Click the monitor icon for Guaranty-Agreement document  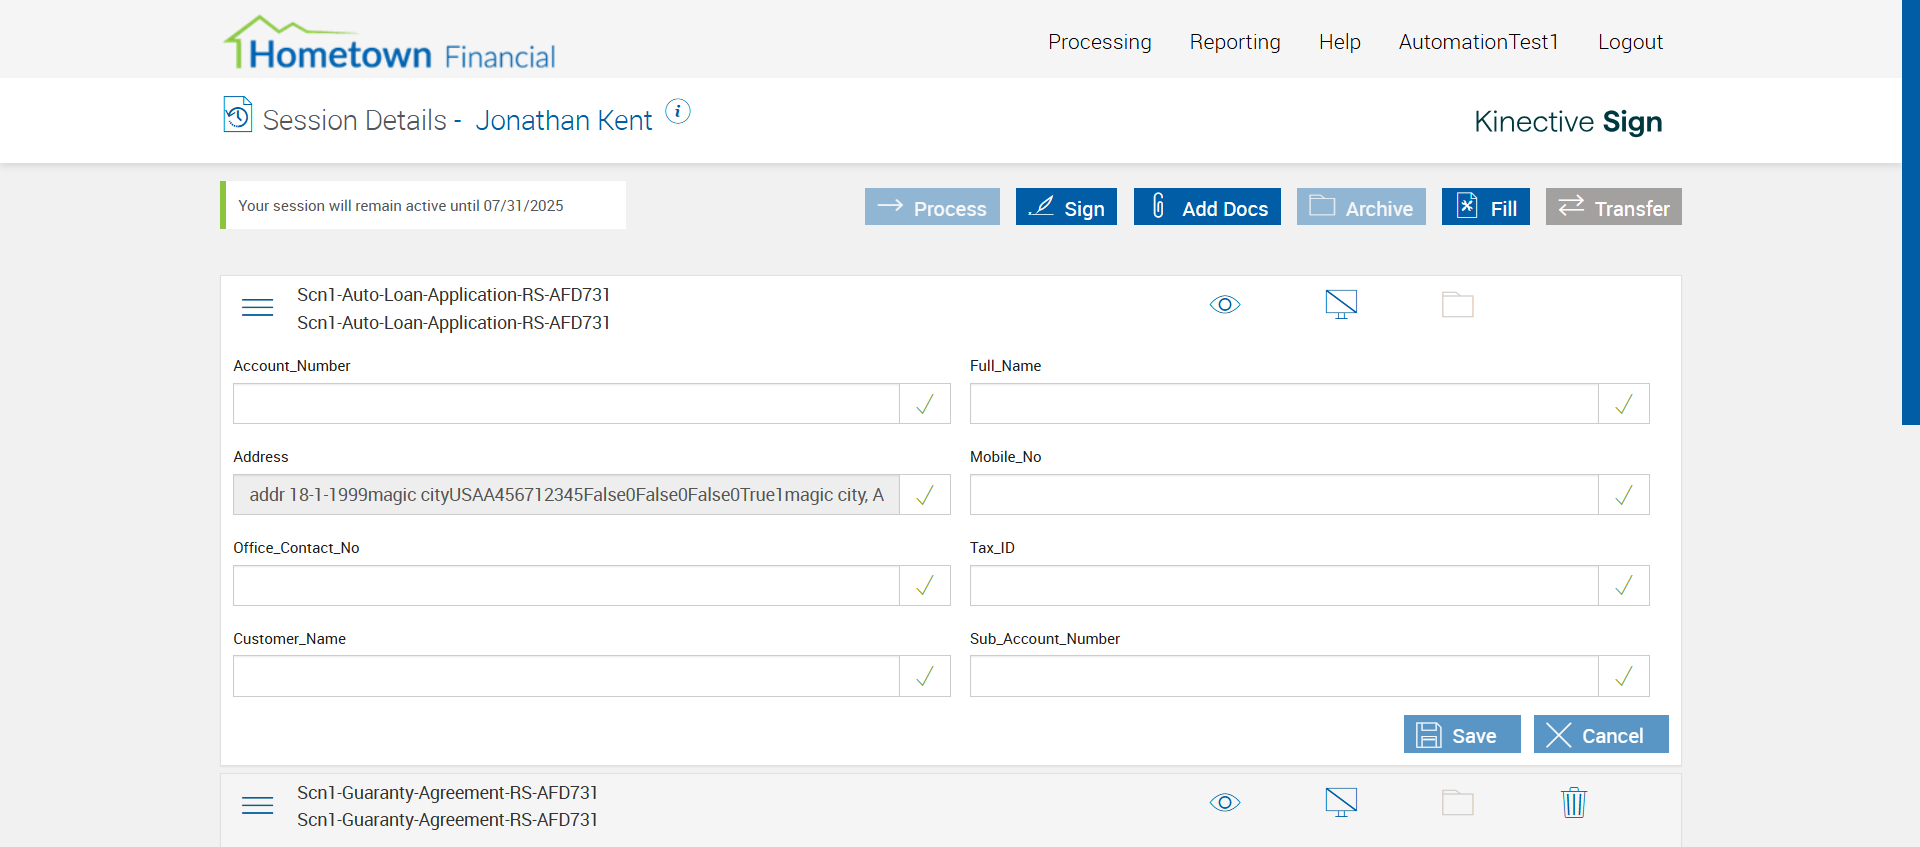1341,802
